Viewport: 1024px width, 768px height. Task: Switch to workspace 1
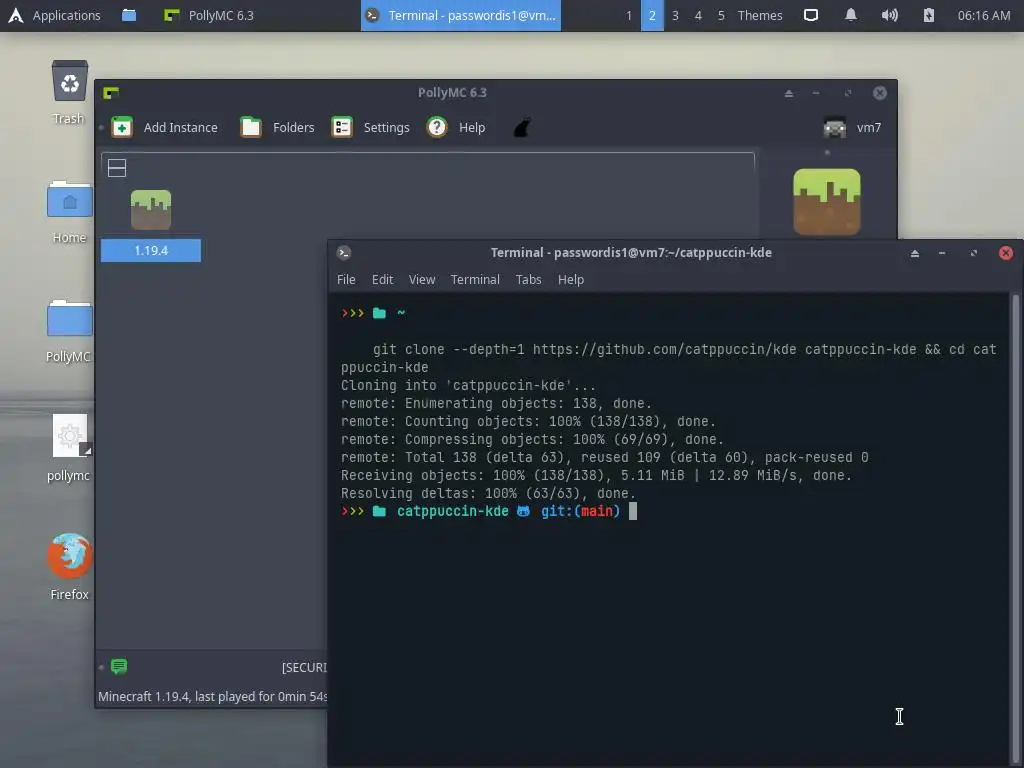click(629, 15)
